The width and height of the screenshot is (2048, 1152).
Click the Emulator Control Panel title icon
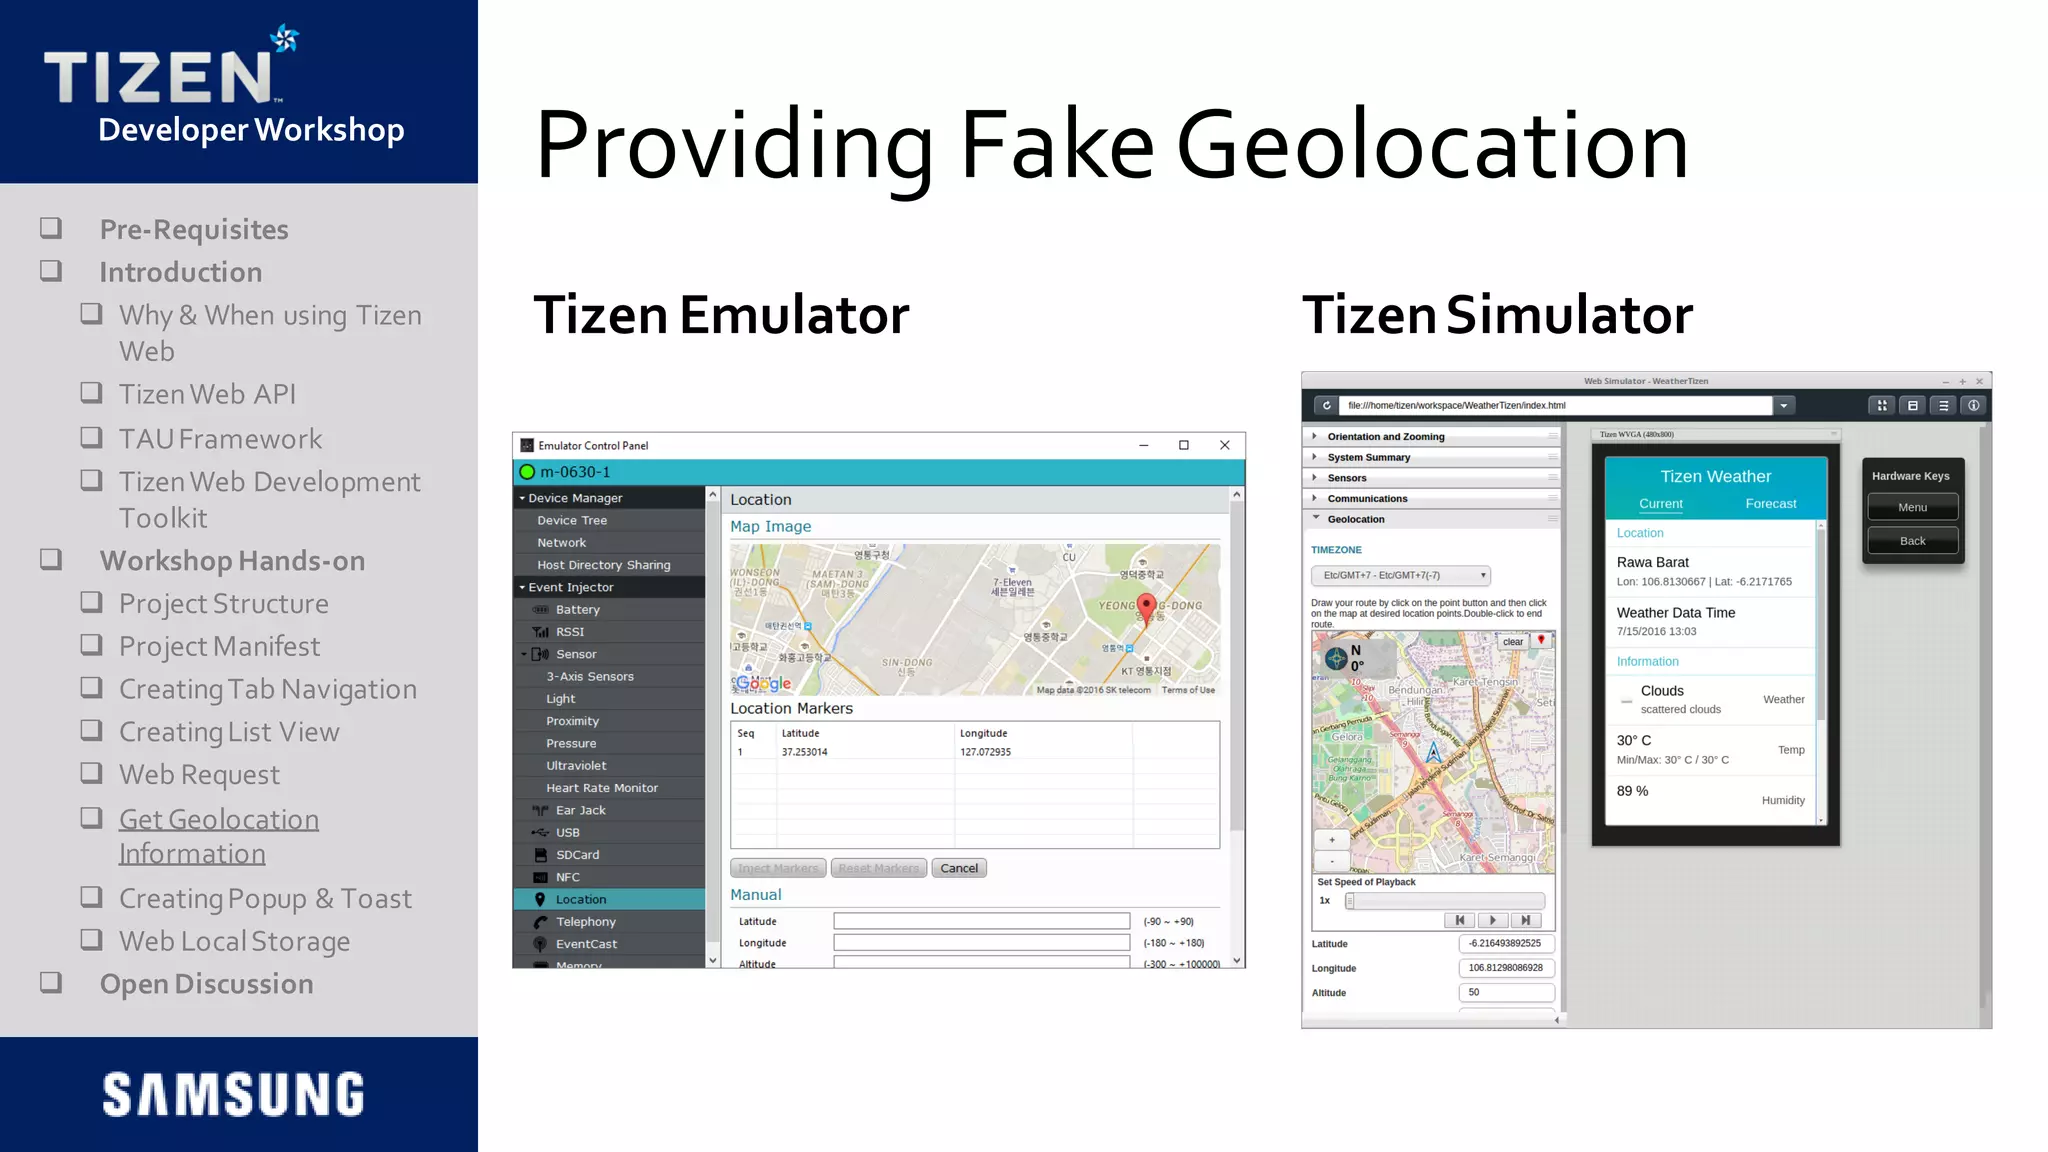coord(528,446)
